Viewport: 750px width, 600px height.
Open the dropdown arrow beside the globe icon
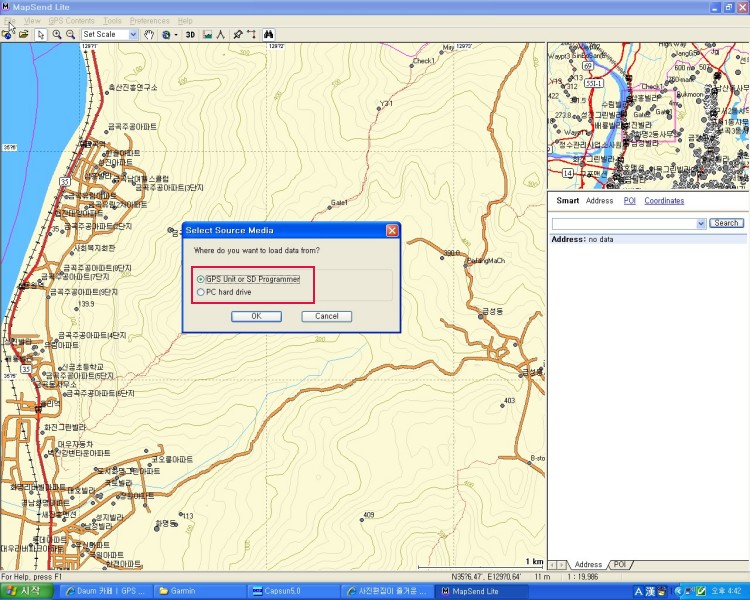pyautogui.click(x=176, y=34)
